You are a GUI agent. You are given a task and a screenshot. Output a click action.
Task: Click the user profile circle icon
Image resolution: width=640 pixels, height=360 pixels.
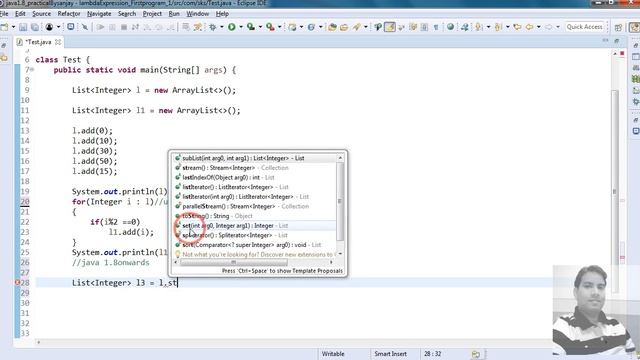49,27
